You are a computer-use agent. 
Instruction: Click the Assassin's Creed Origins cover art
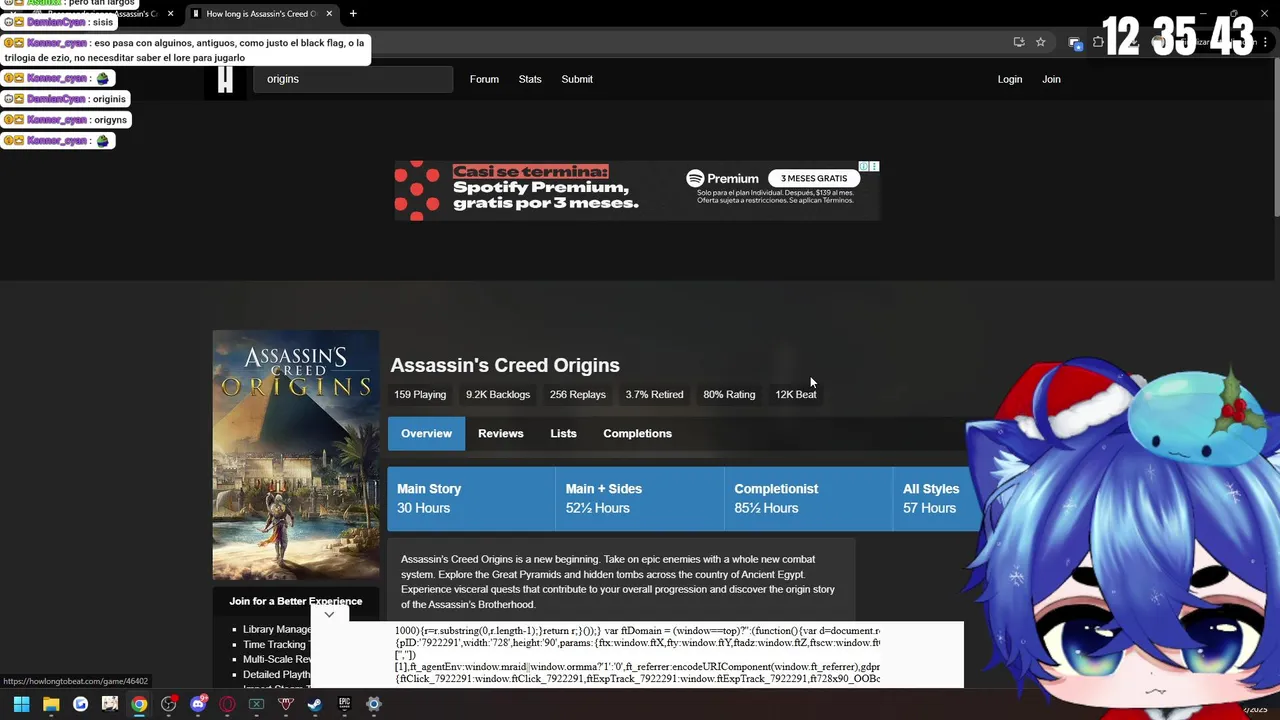click(x=296, y=455)
